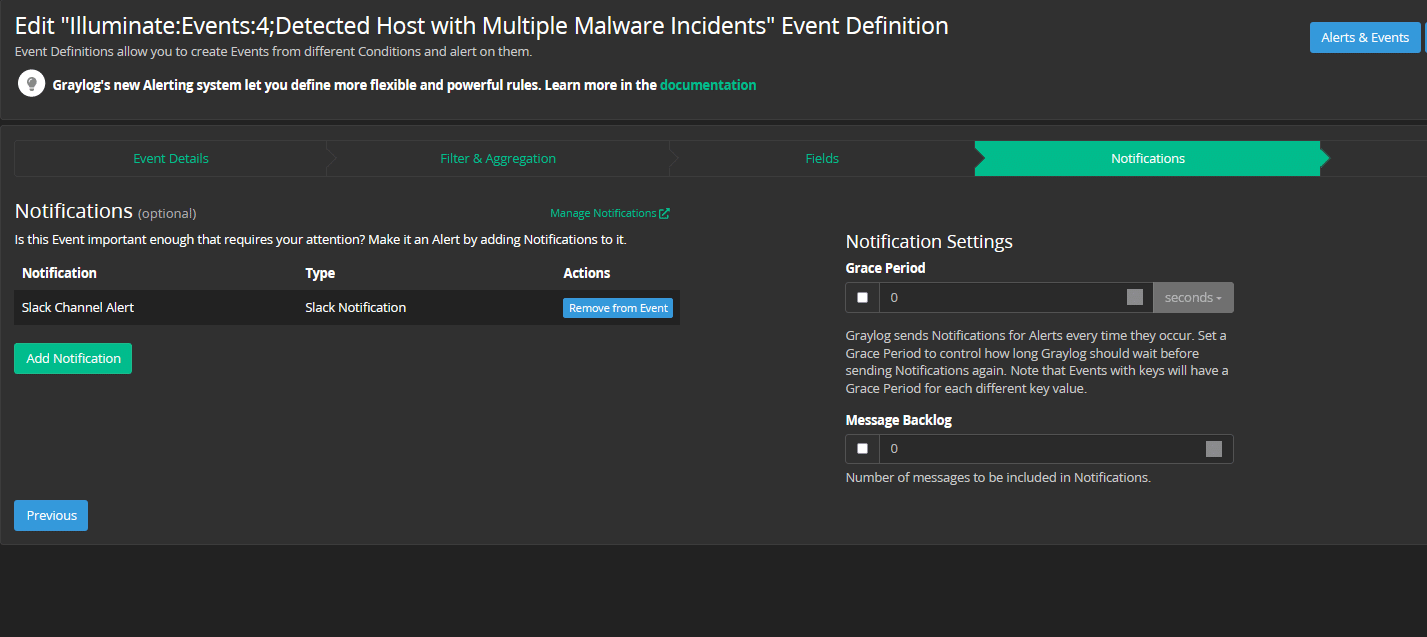Switch to the Event Details tab

(x=170, y=158)
